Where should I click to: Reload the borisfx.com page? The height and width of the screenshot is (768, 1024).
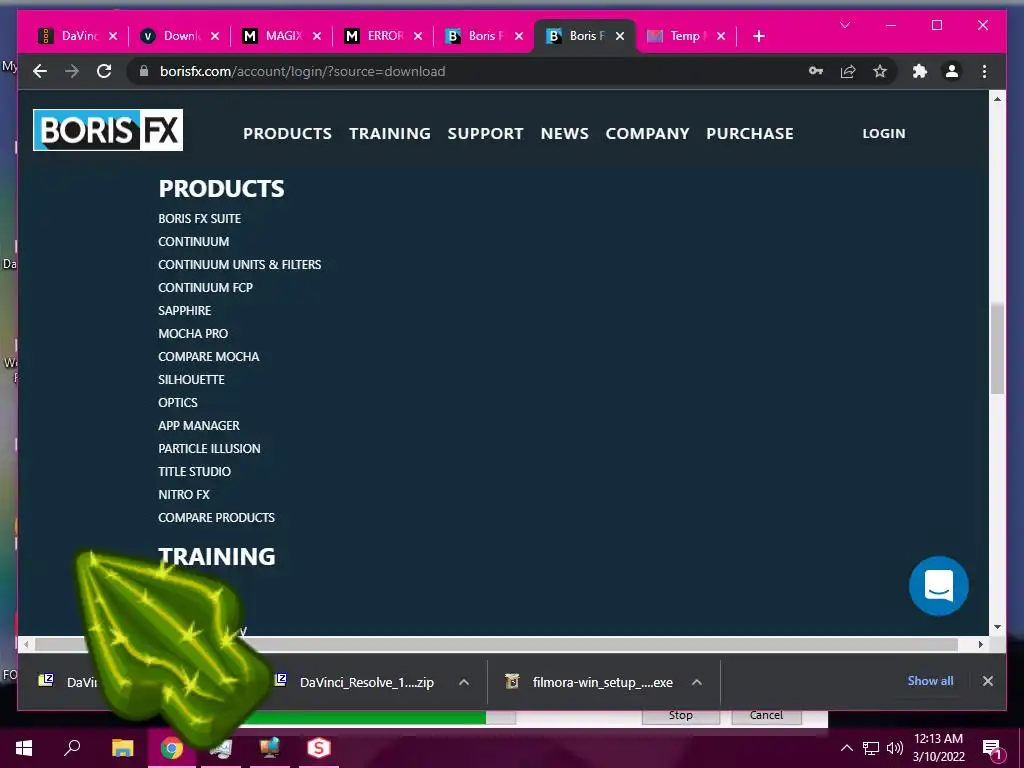[104, 71]
